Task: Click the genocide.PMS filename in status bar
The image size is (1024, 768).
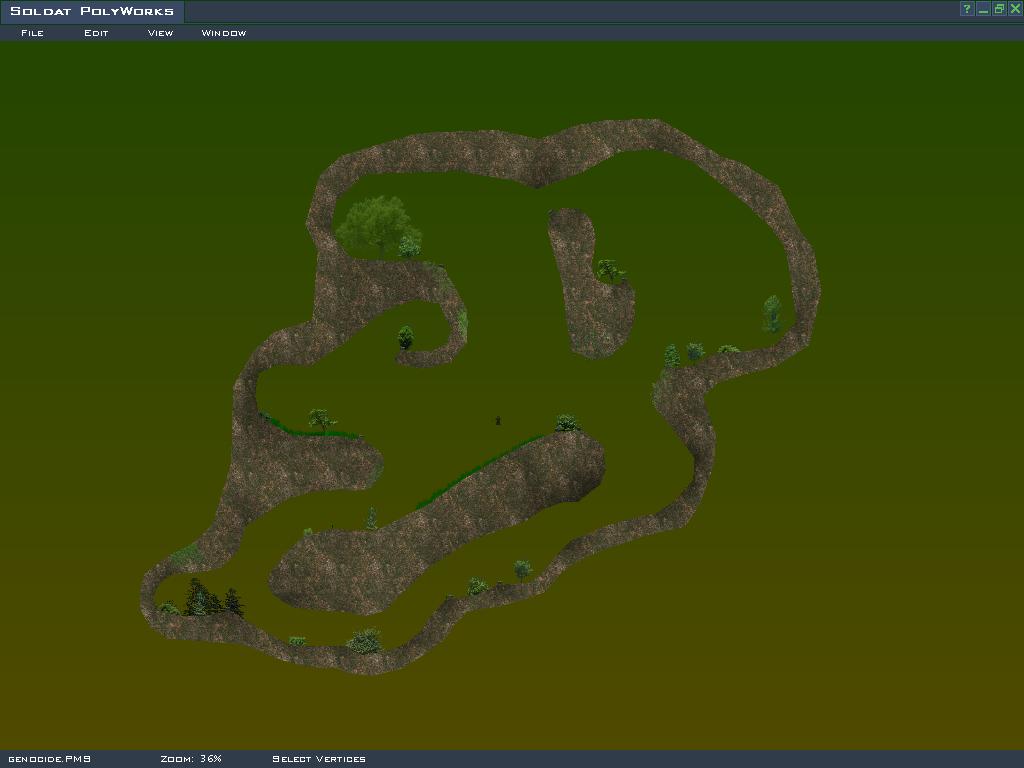Action: pos(49,759)
